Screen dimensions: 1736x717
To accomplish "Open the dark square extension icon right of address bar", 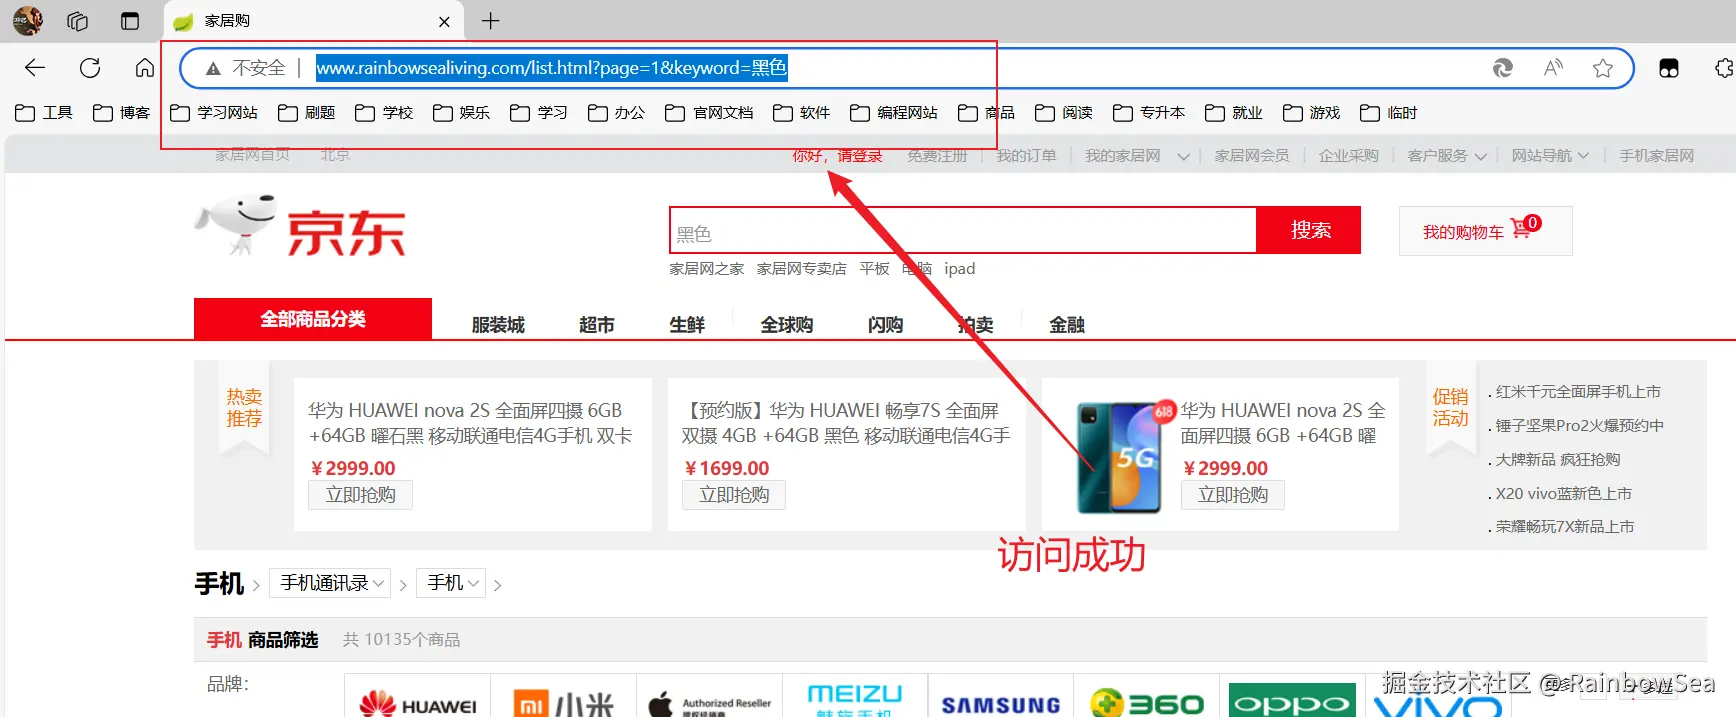I will click(1669, 68).
